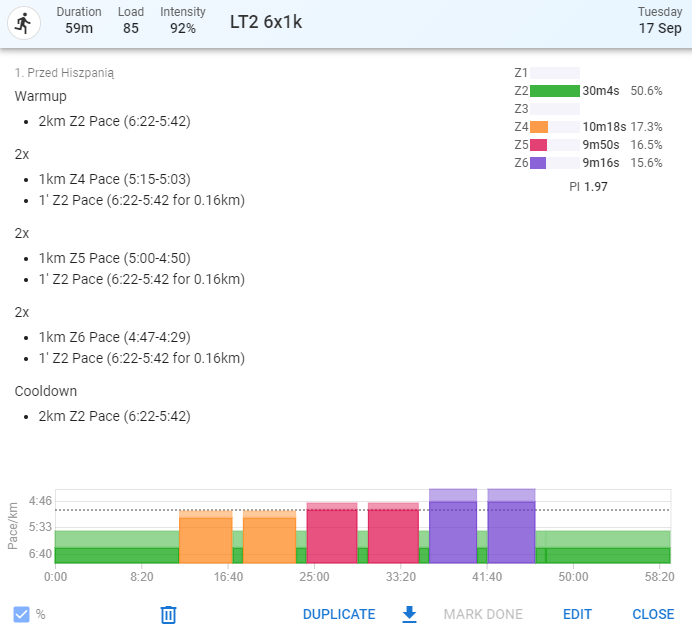Close the workout dialog
Viewport: 692px width, 632px height.
(x=653, y=614)
